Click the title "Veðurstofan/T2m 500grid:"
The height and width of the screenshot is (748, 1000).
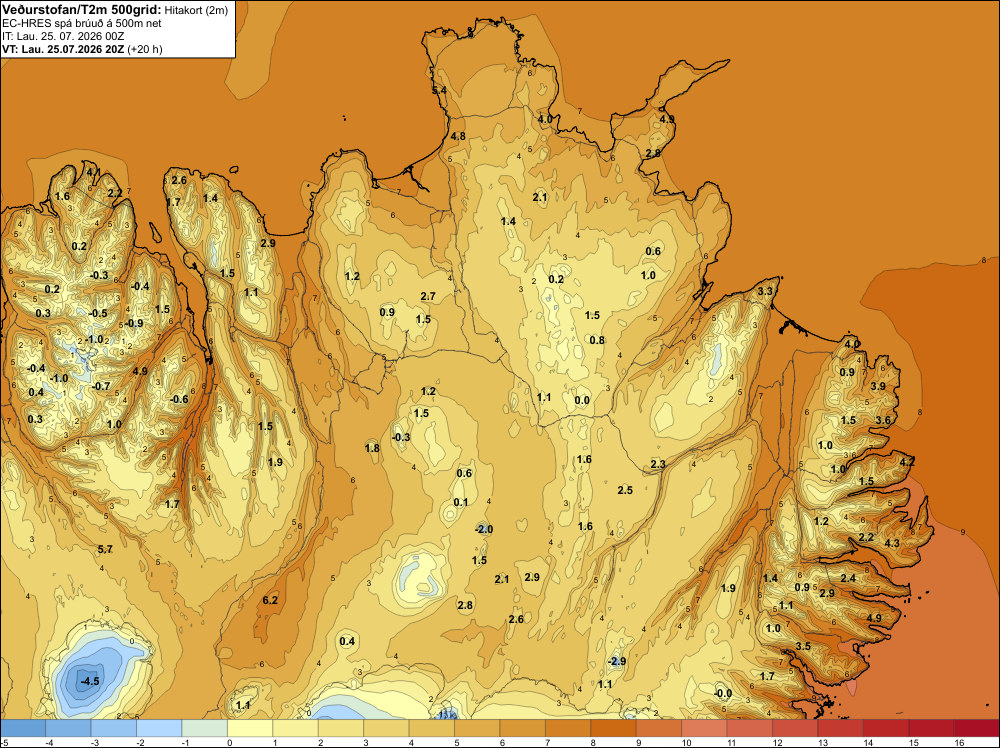tap(82, 10)
